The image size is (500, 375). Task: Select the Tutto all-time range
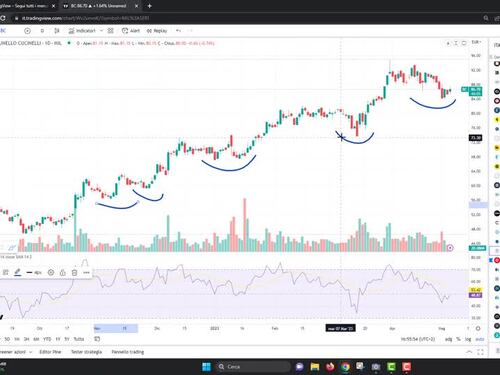click(79, 339)
